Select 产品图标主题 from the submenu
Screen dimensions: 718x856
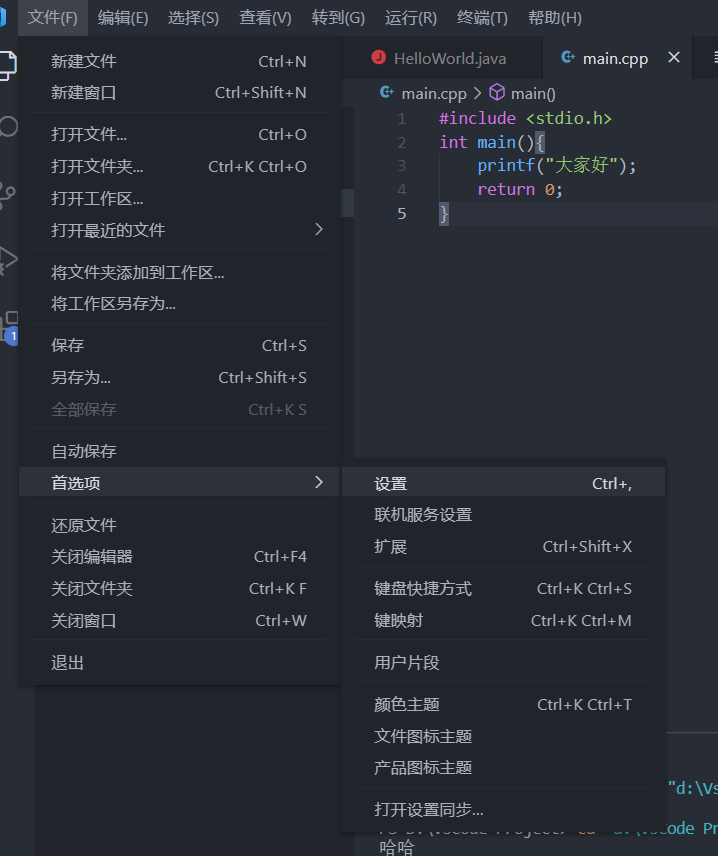[503, 768]
